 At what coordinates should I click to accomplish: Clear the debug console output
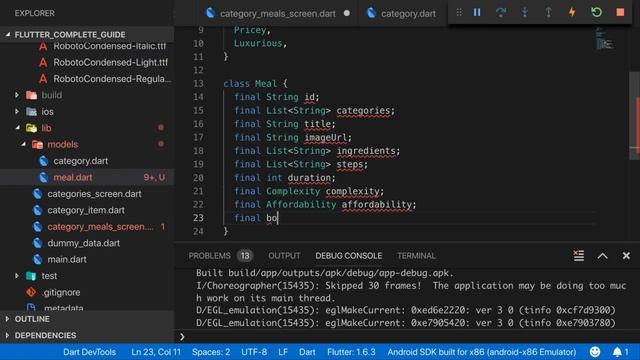tap(579, 256)
